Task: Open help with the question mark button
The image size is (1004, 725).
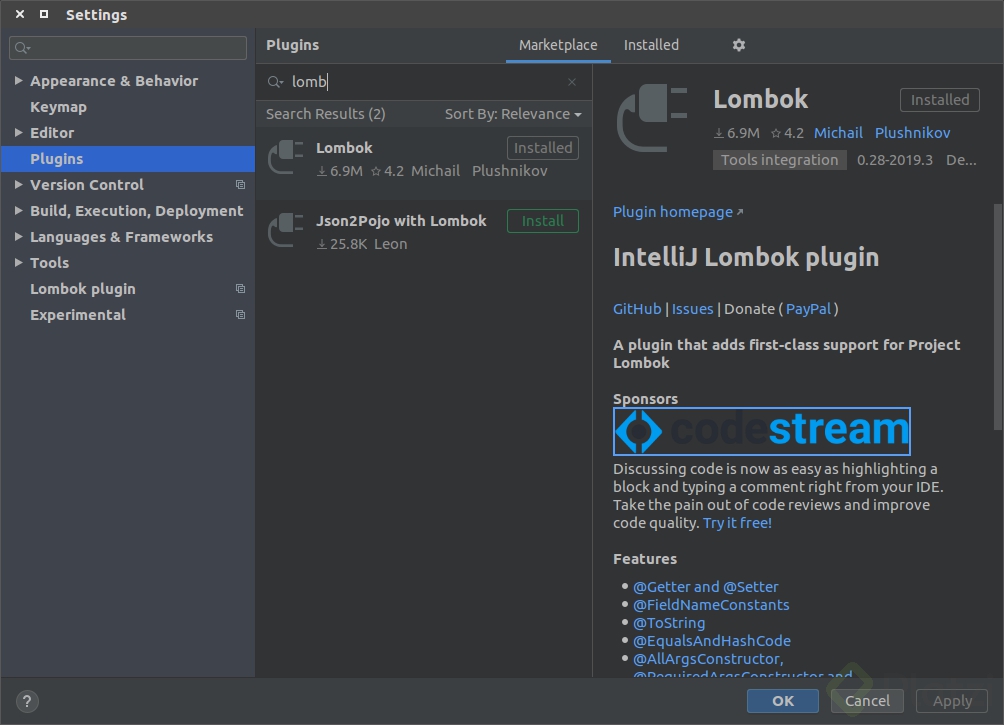Action: (x=27, y=701)
